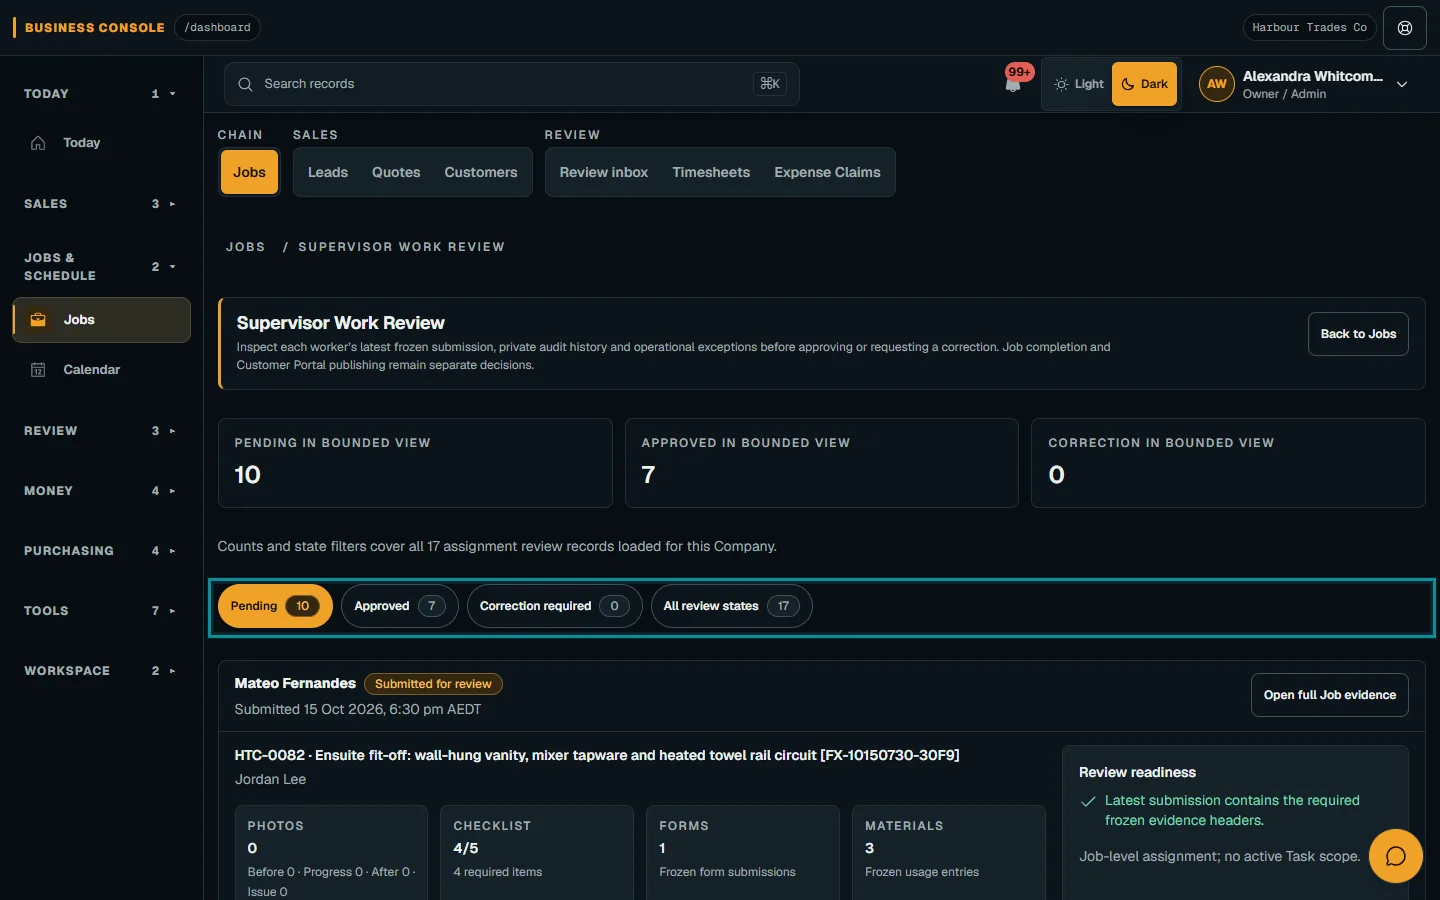Click the Today home icon in sidebar
This screenshot has width=1440, height=900.
38,143
